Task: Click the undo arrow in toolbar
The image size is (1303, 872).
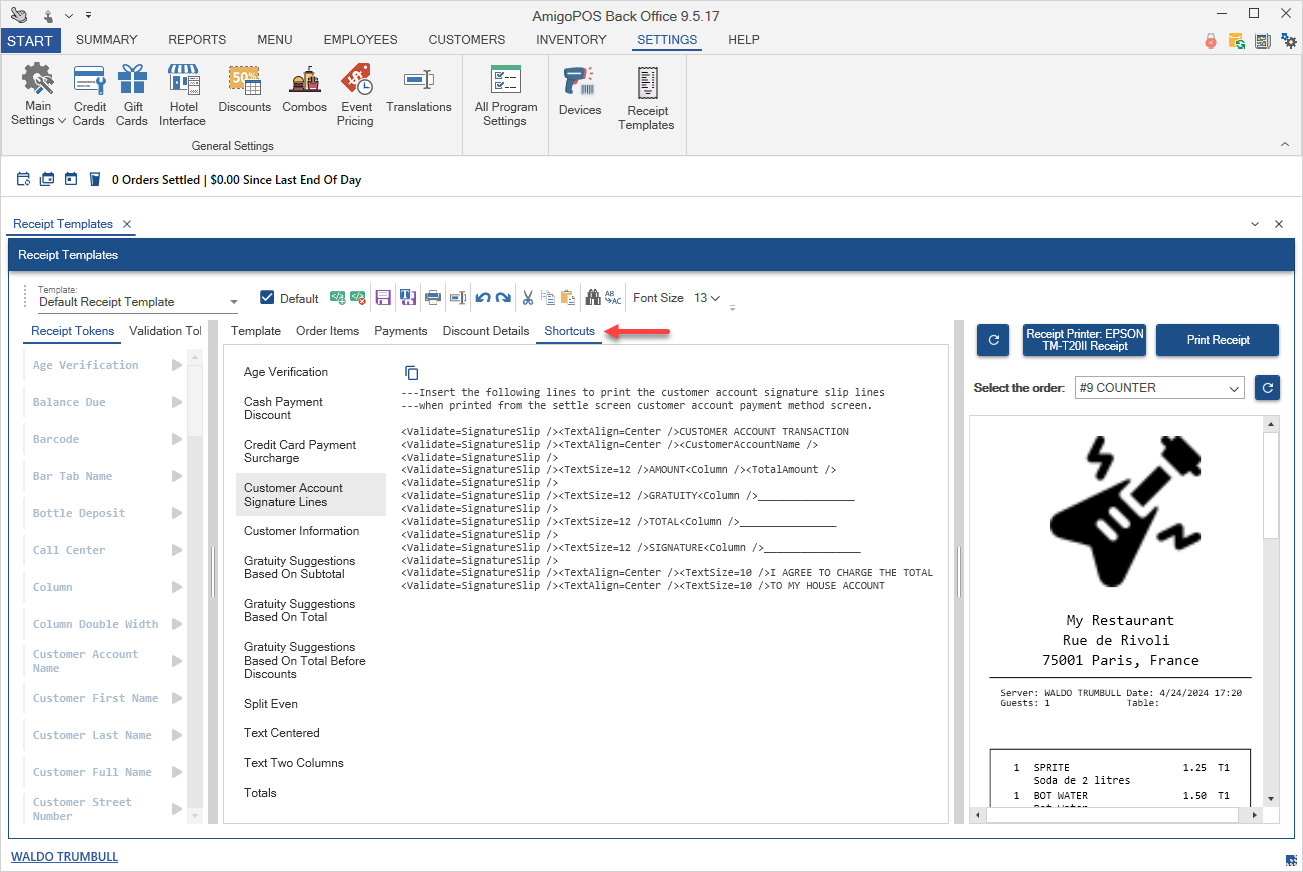Action: 483,298
